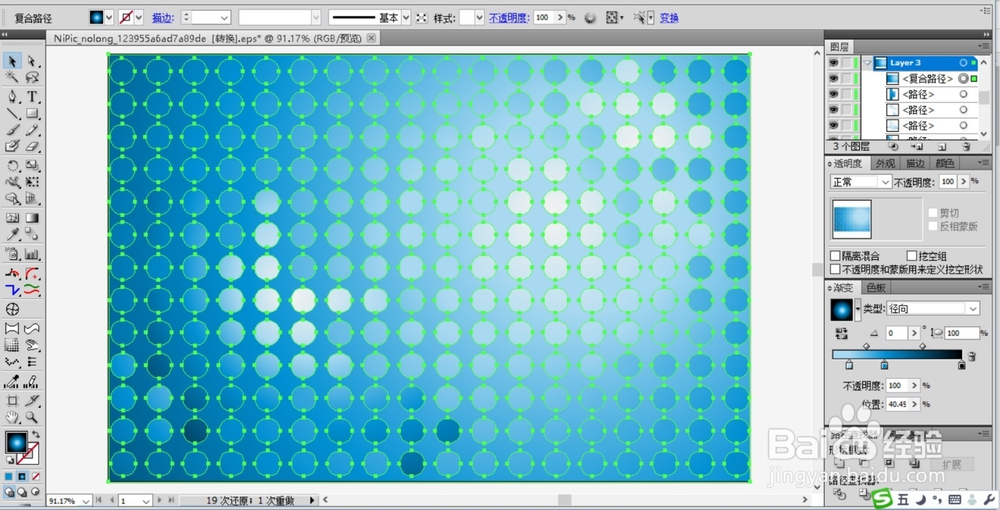The height and width of the screenshot is (510, 1000).
Task: Switch to the 色板 tab
Action: (876, 288)
